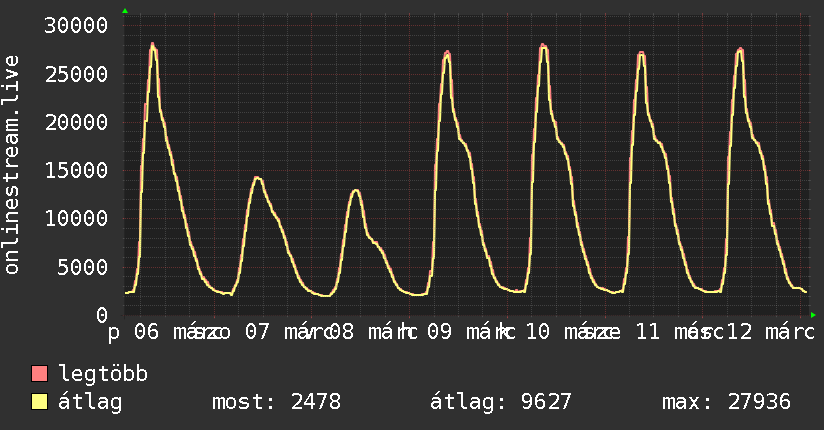The width and height of the screenshot is (824, 430).
Task: Click the 09 márc x-axis date label
Action: pyautogui.click(x=468, y=332)
